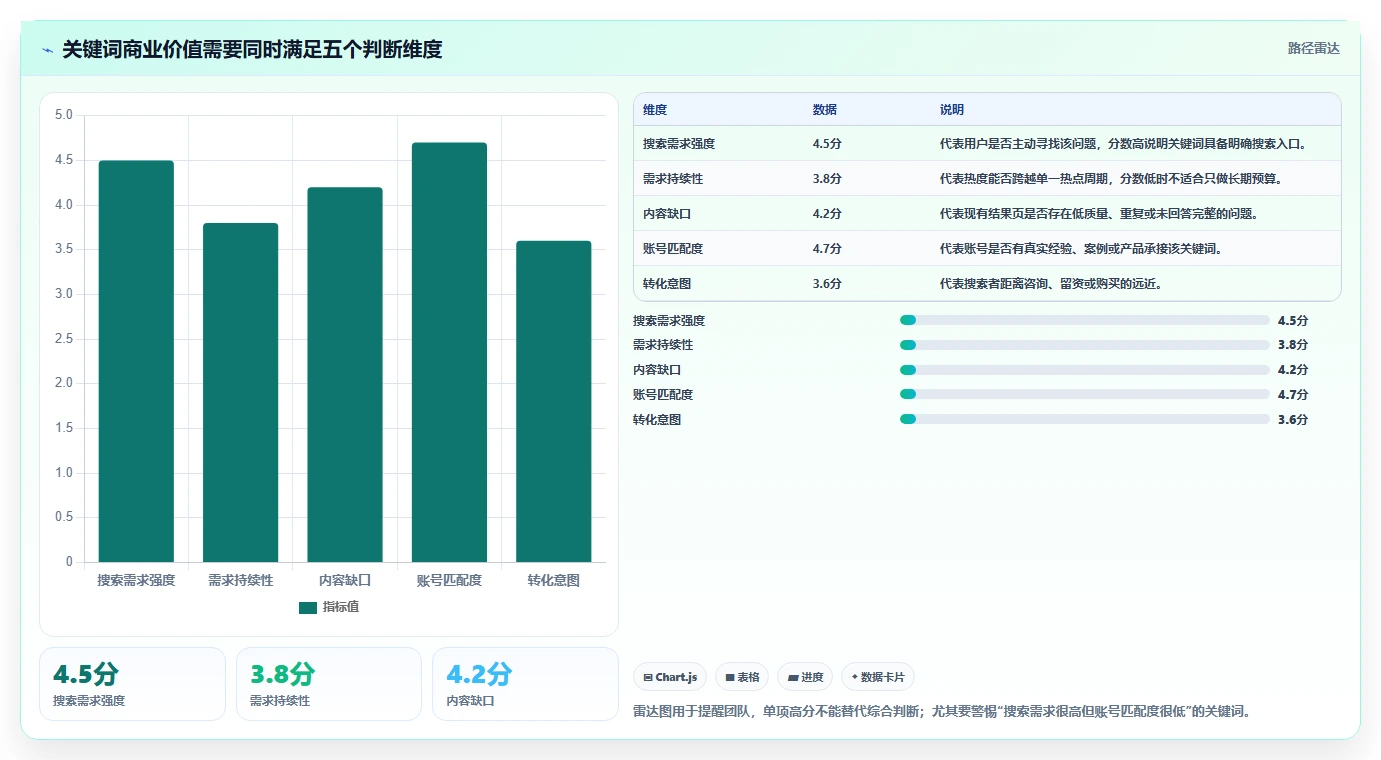Toggle the 指标值 legend entry
Image resolution: width=1381 pixels, height=760 pixels.
[329, 607]
